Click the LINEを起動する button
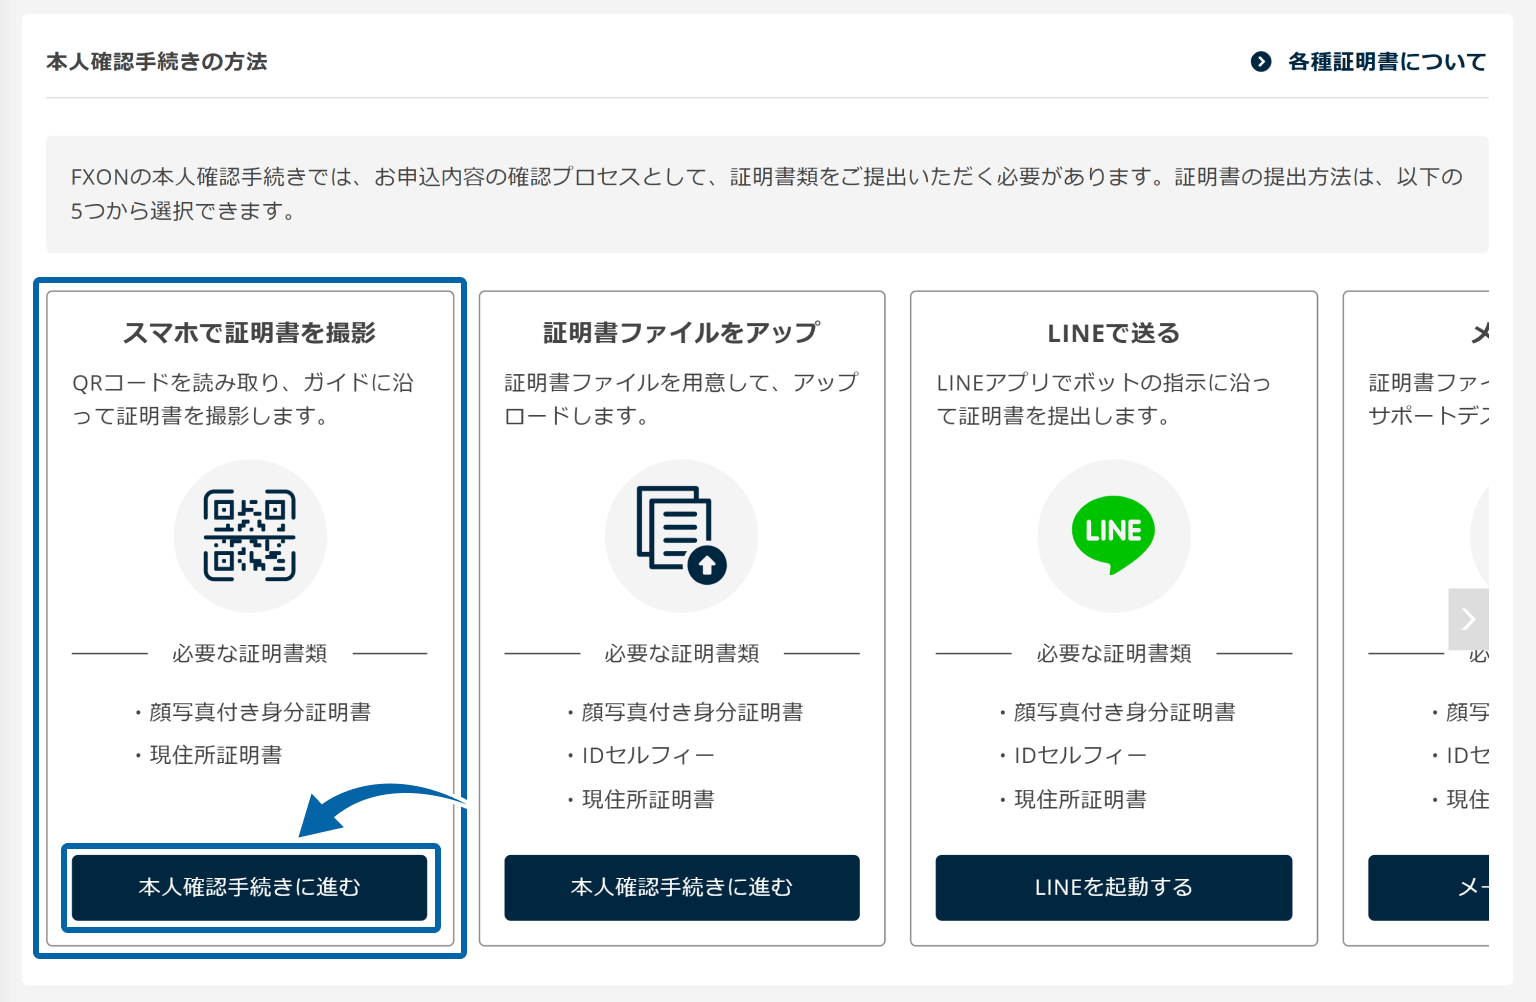Viewport: 1536px width, 1002px height. [1114, 887]
